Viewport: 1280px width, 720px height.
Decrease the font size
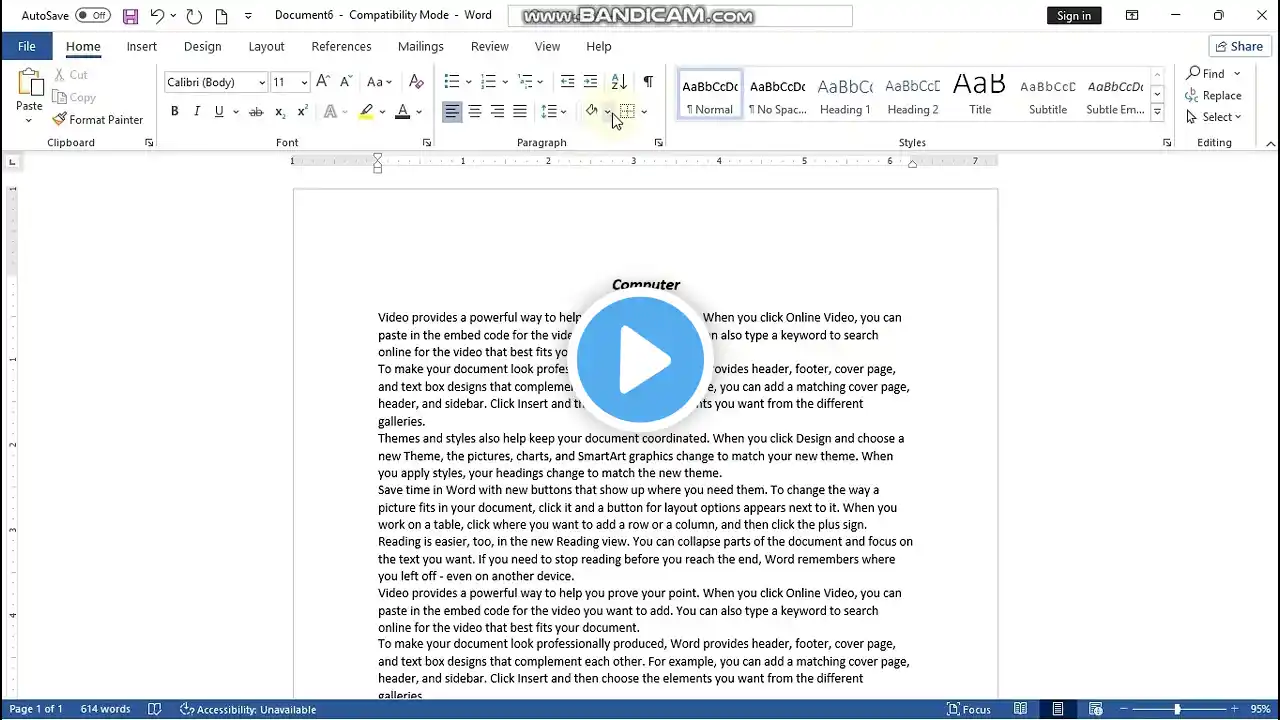[346, 82]
